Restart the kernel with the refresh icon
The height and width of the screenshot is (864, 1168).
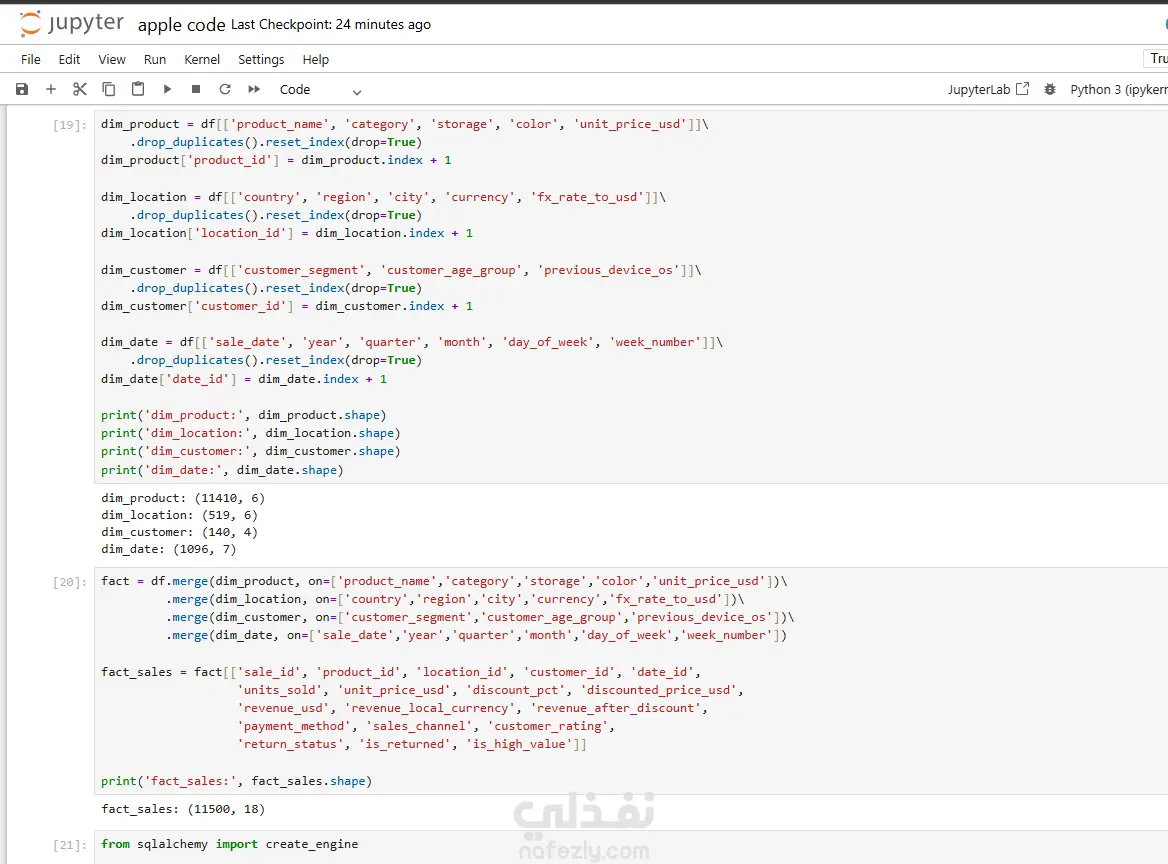click(x=225, y=89)
